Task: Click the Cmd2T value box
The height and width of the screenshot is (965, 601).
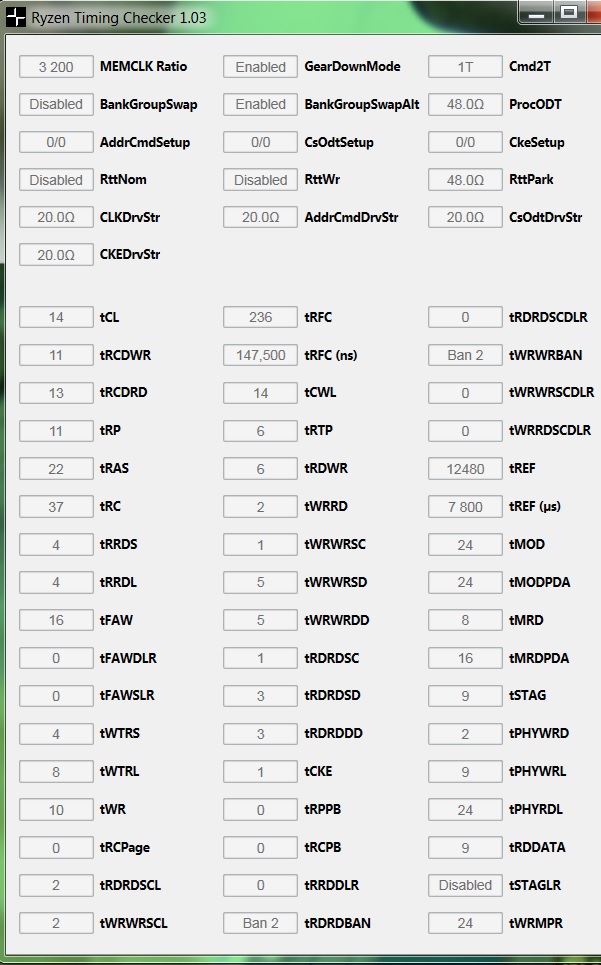Action: point(465,67)
